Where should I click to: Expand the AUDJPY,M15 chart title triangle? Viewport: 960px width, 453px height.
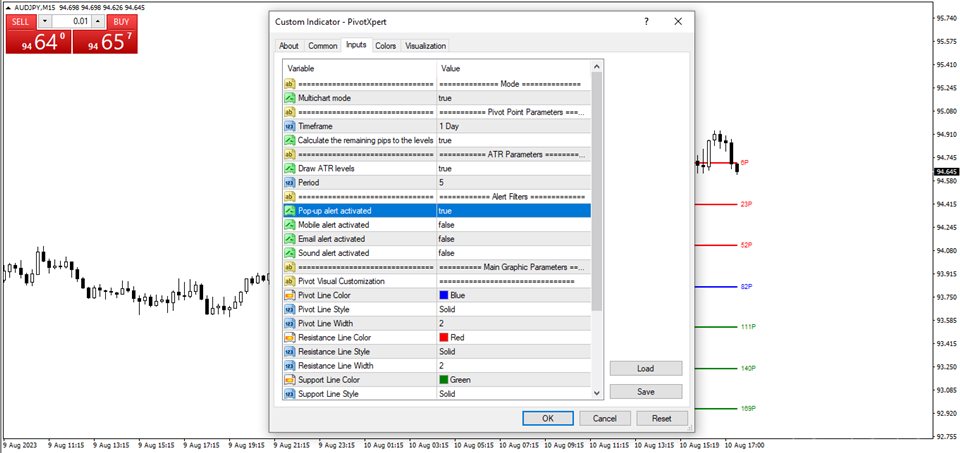pyautogui.click(x=7, y=6)
